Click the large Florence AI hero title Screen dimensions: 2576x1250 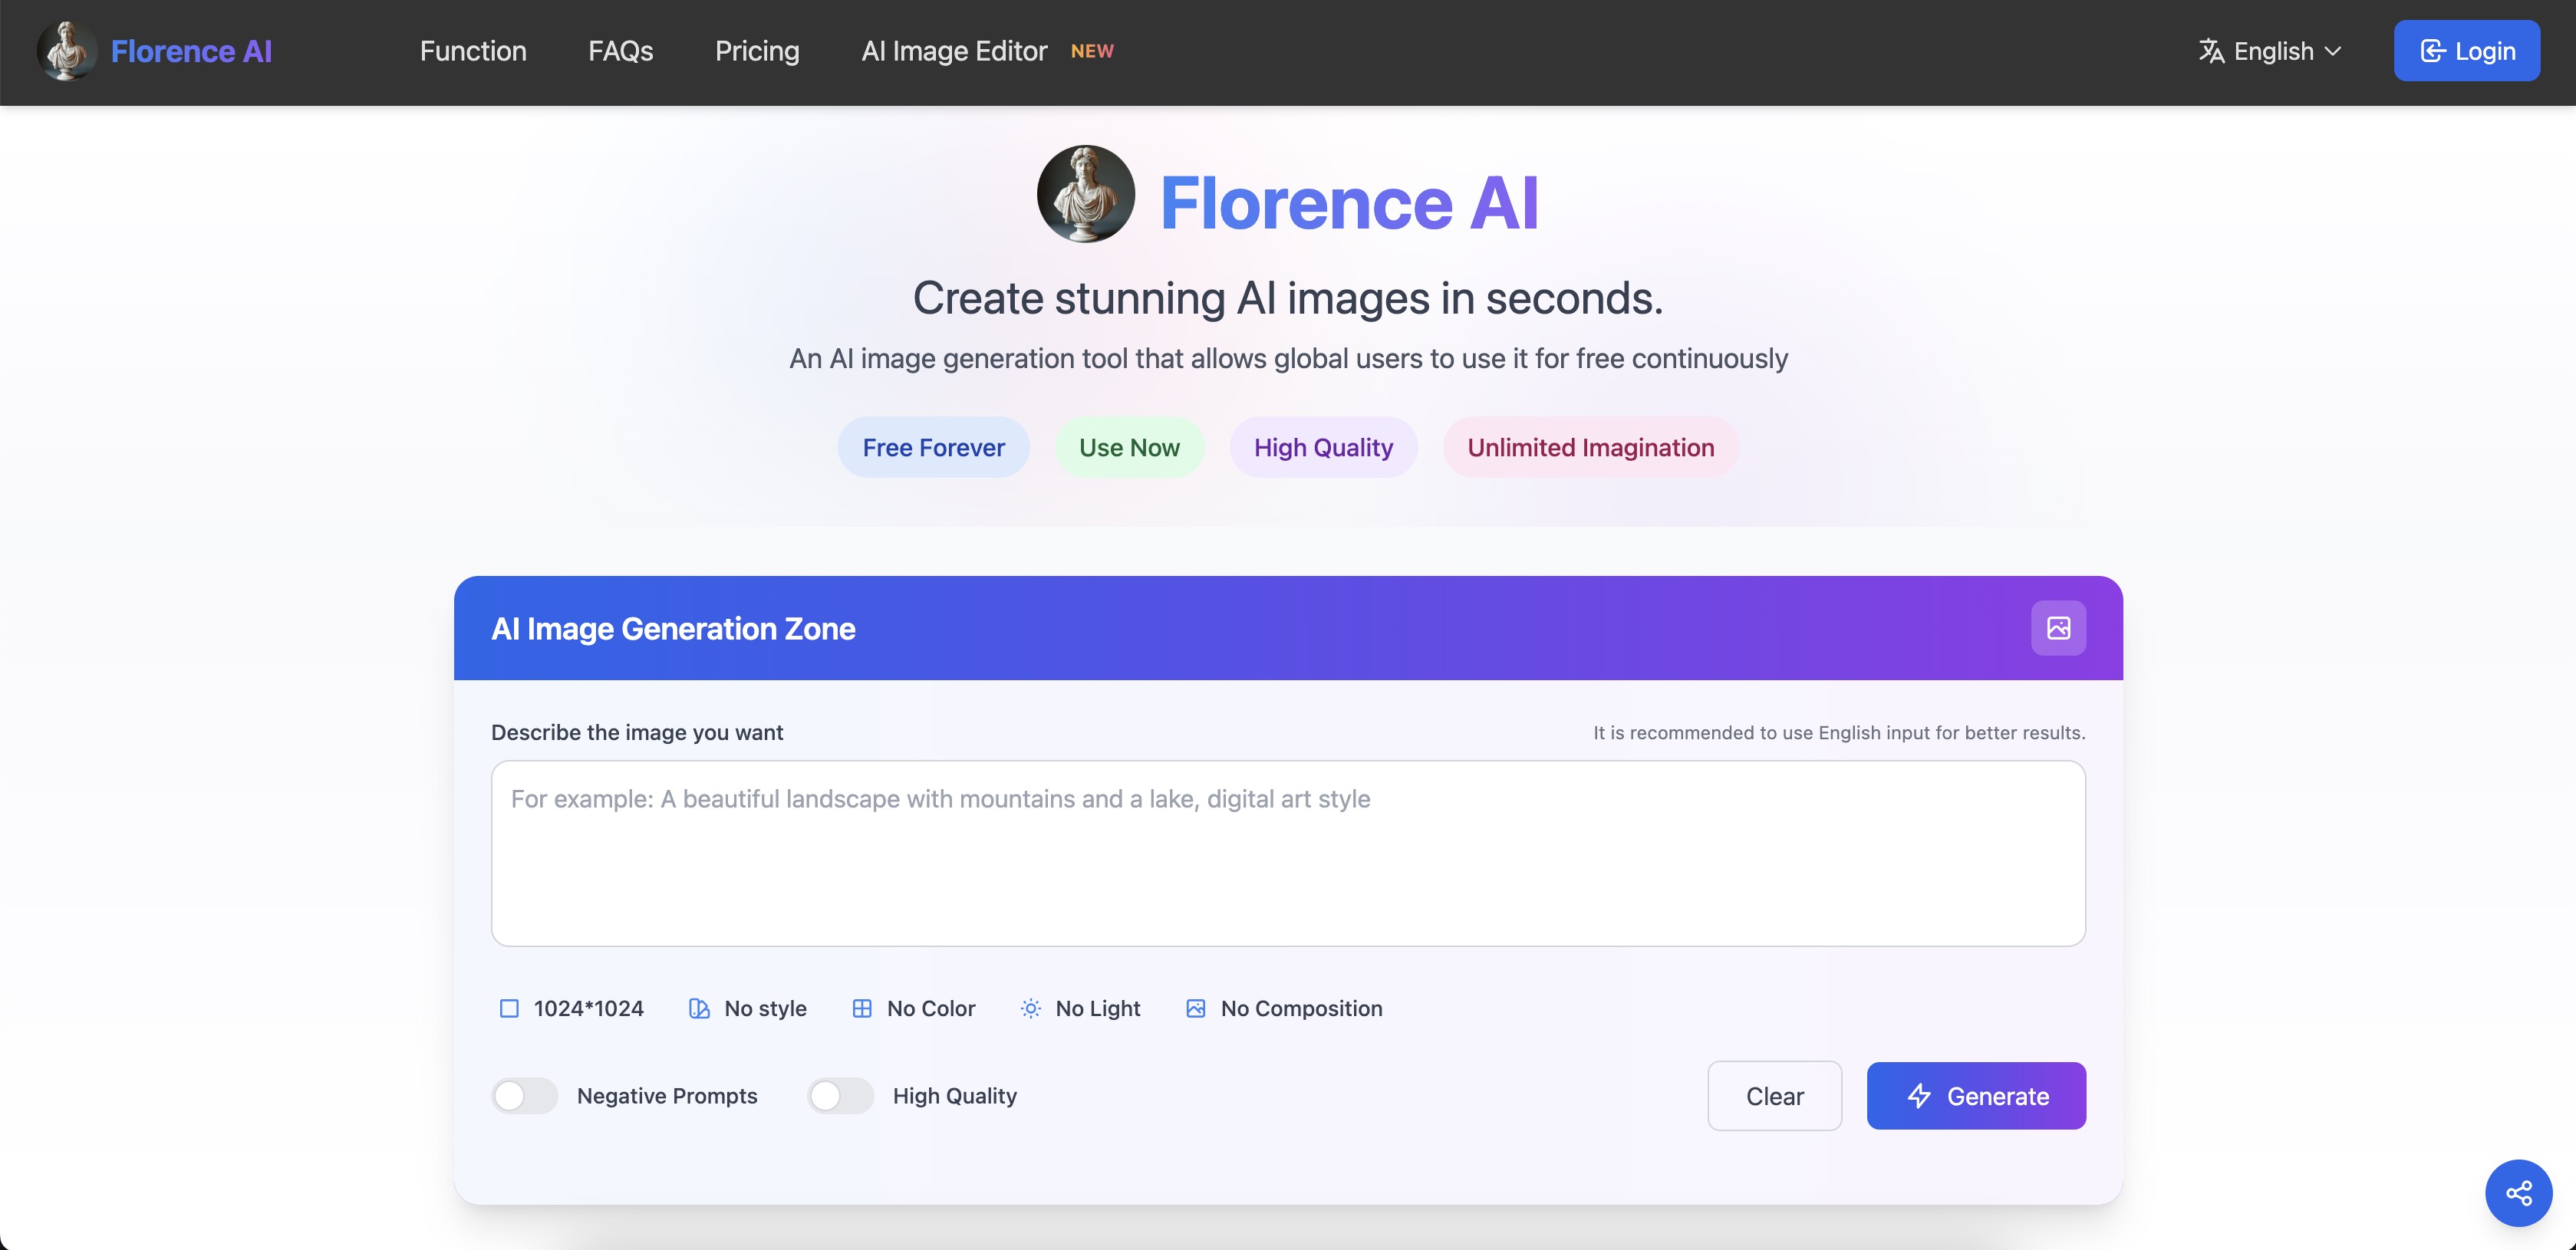[1349, 203]
